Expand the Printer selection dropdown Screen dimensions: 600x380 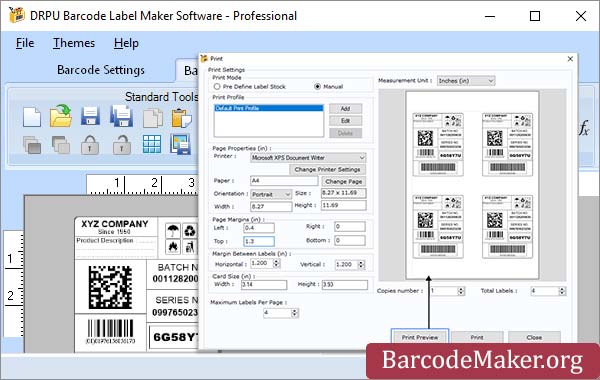(x=308, y=158)
